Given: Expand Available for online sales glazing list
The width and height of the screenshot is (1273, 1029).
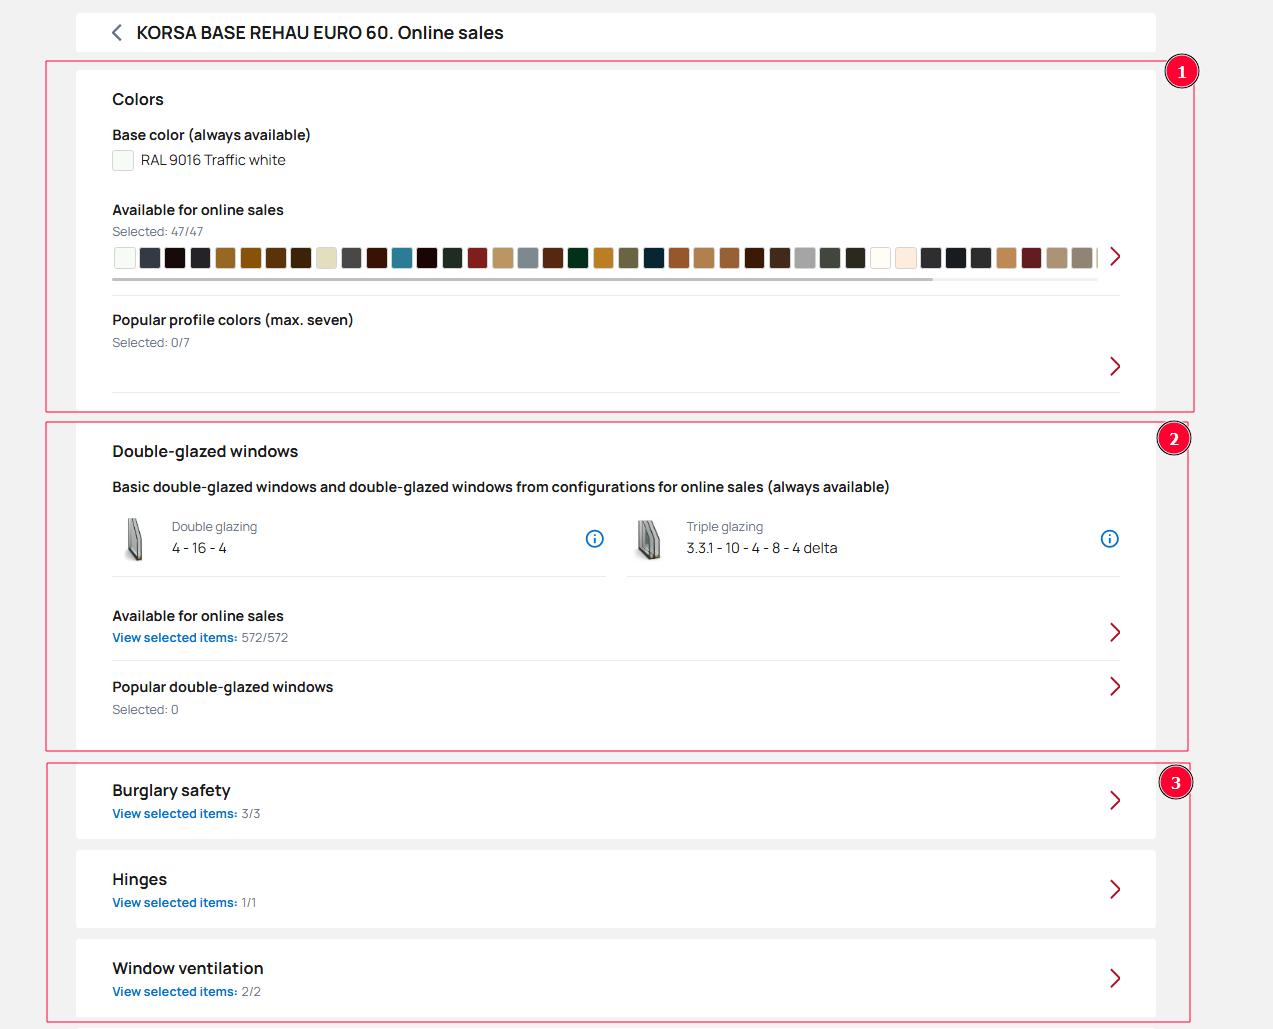Looking at the screenshot, I should (x=1114, y=632).
